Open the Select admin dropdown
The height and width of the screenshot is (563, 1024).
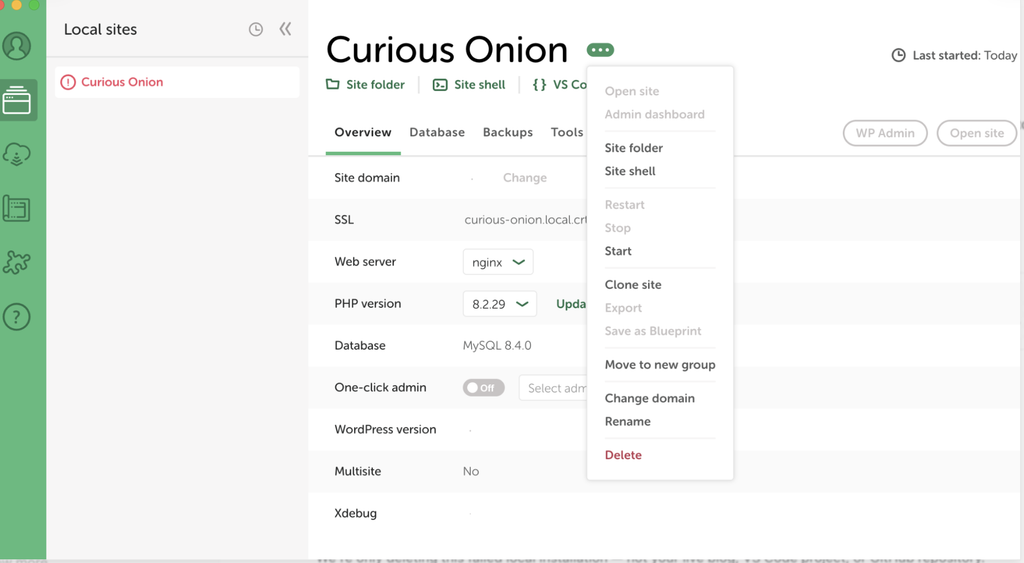click(553, 388)
